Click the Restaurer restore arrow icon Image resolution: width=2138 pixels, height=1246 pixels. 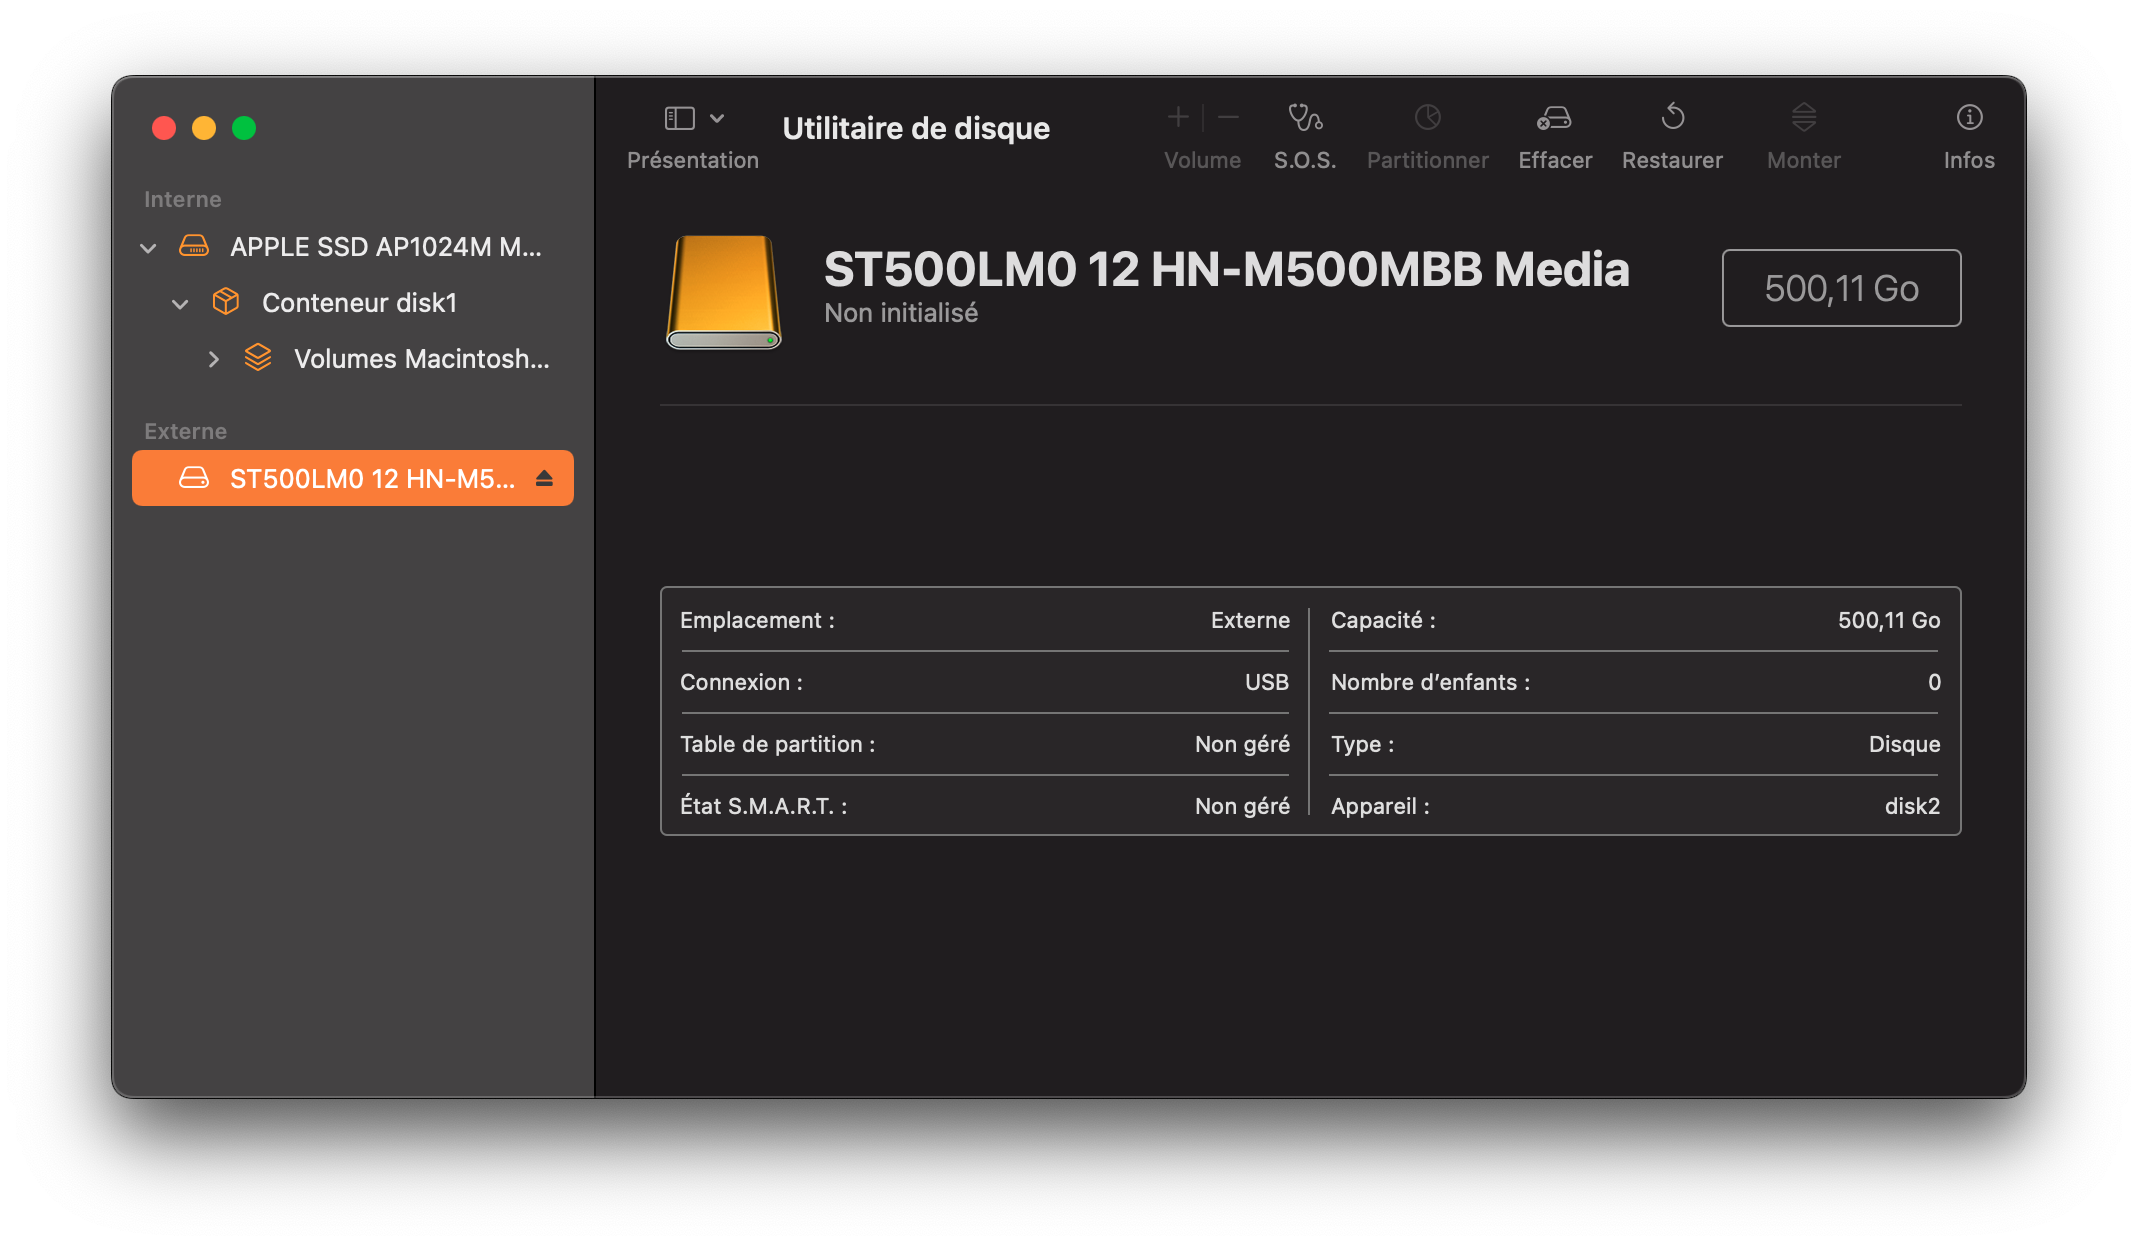(1673, 118)
